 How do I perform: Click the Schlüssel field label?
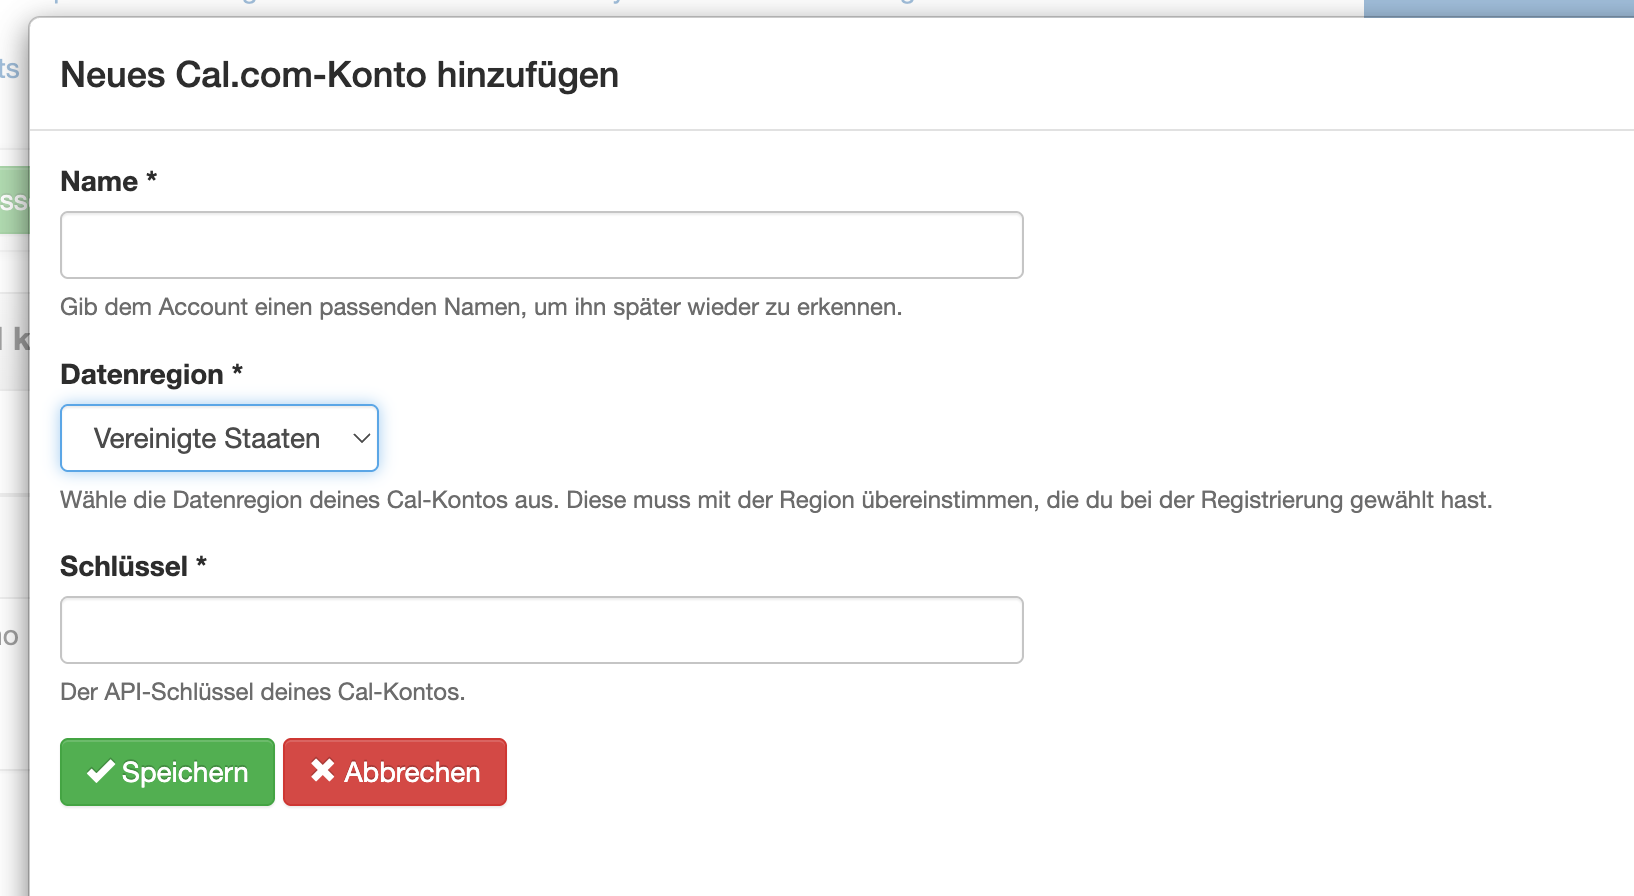124,567
